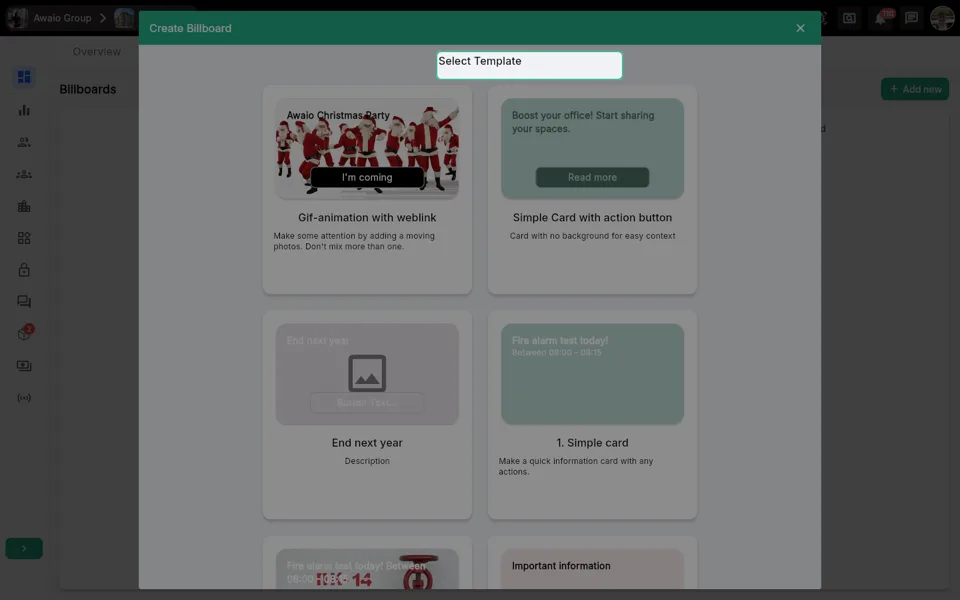Click the Read more button in the preview
Image resolution: width=960 pixels, height=600 pixels.
coord(592,177)
